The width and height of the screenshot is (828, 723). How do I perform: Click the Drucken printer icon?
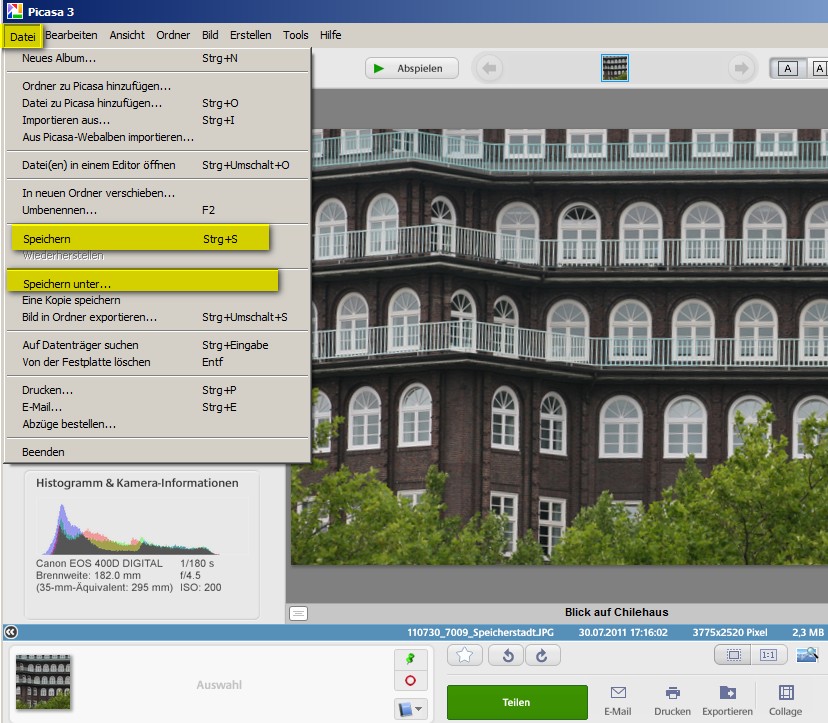[x=673, y=693]
